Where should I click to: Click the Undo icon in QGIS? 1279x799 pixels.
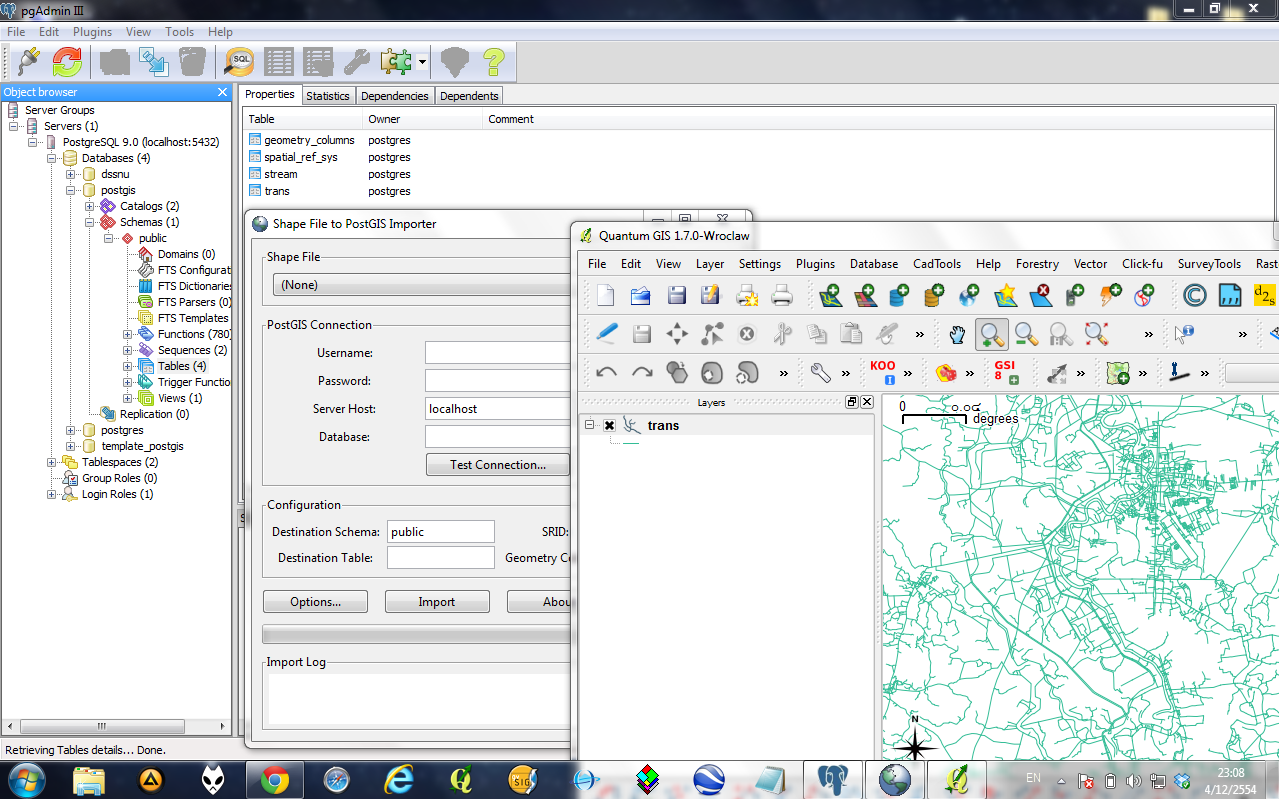607,371
